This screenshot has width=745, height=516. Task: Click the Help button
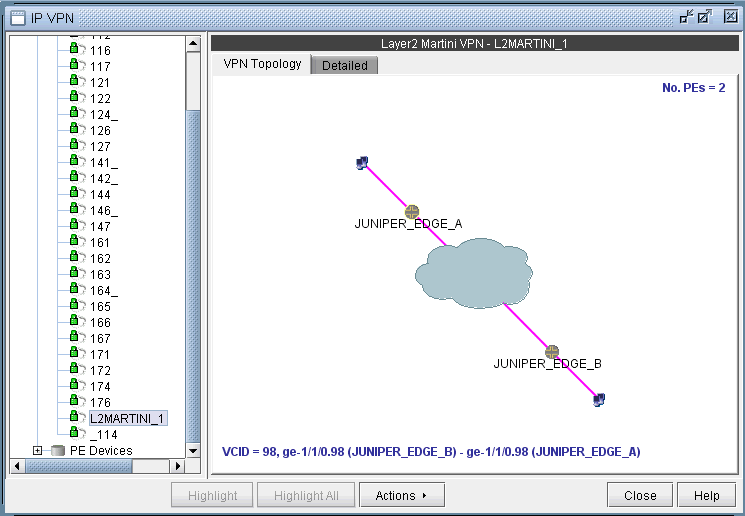tap(707, 496)
